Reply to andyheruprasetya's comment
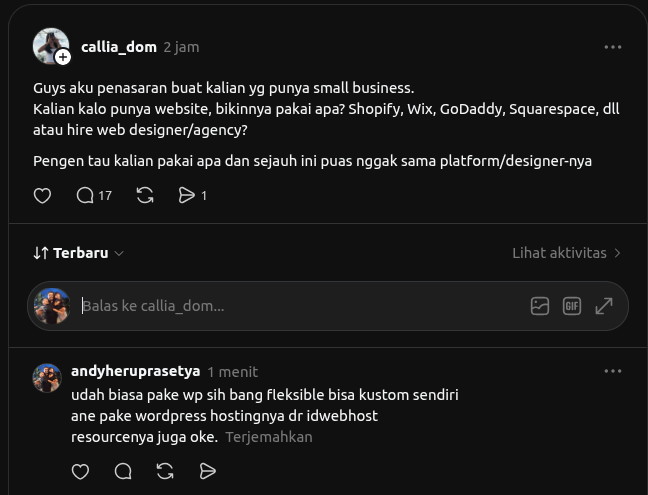Image resolution: width=648 pixels, height=495 pixels. point(123,471)
